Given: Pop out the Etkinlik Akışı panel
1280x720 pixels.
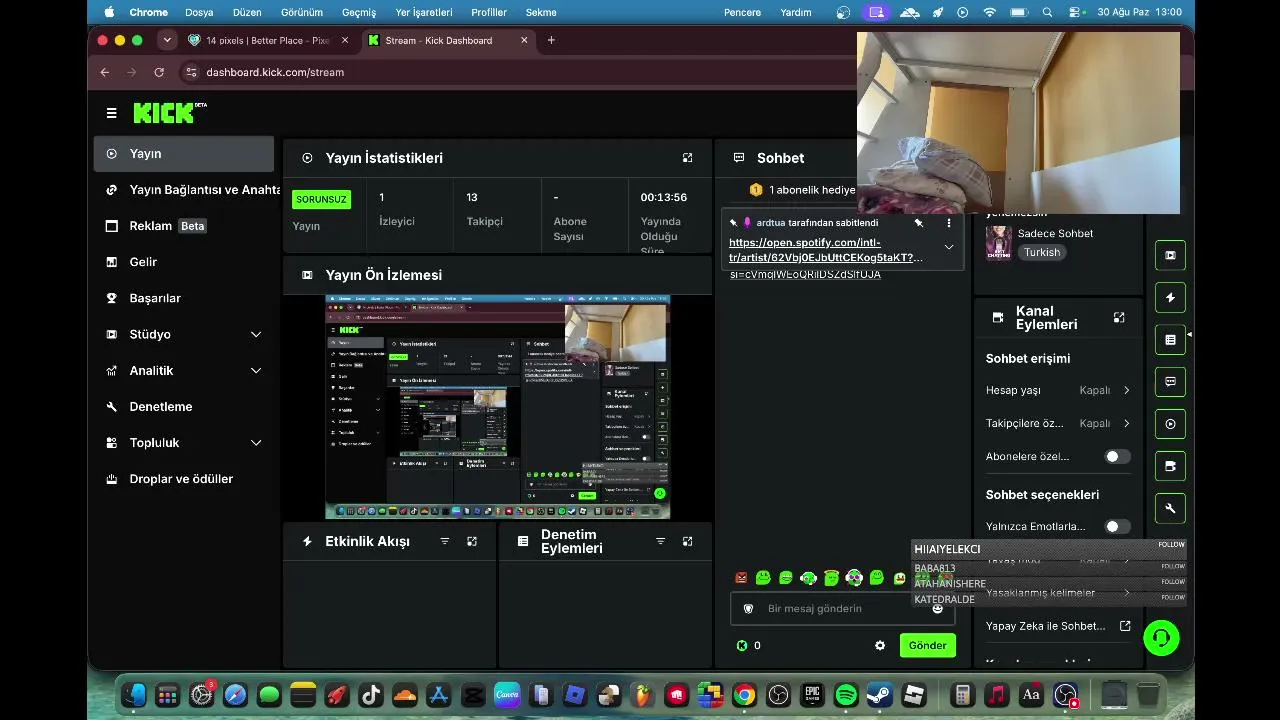Looking at the screenshot, I should (x=472, y=541).
